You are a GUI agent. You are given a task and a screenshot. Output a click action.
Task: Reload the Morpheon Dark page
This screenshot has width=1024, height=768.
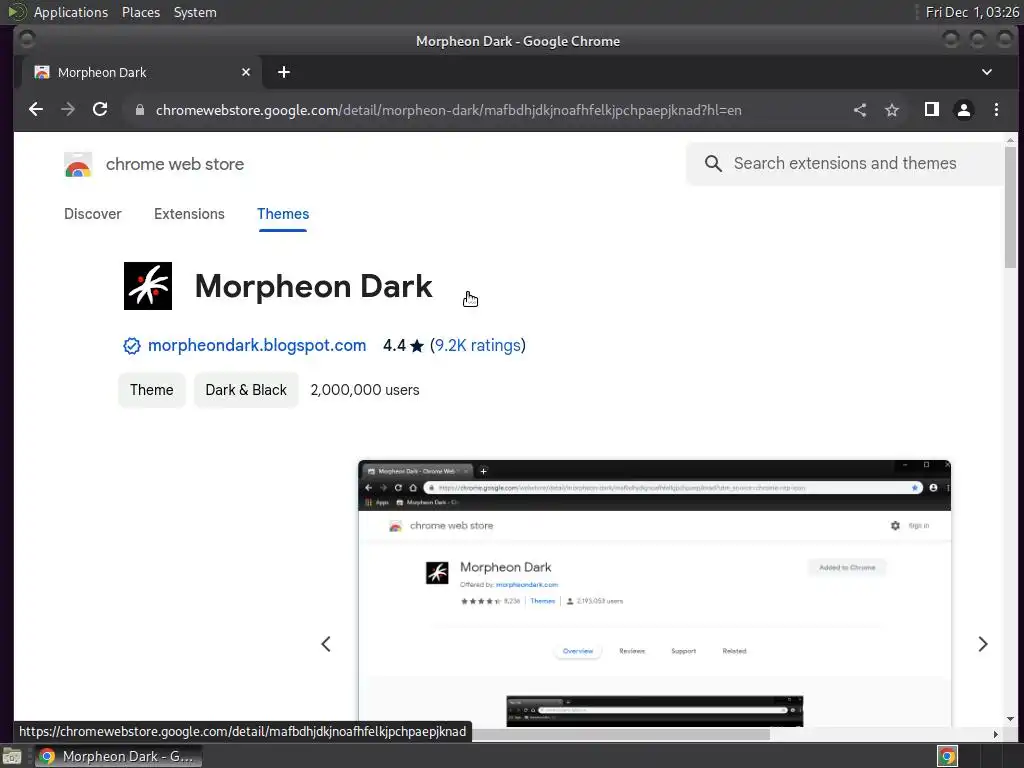(x=100, y=110)
